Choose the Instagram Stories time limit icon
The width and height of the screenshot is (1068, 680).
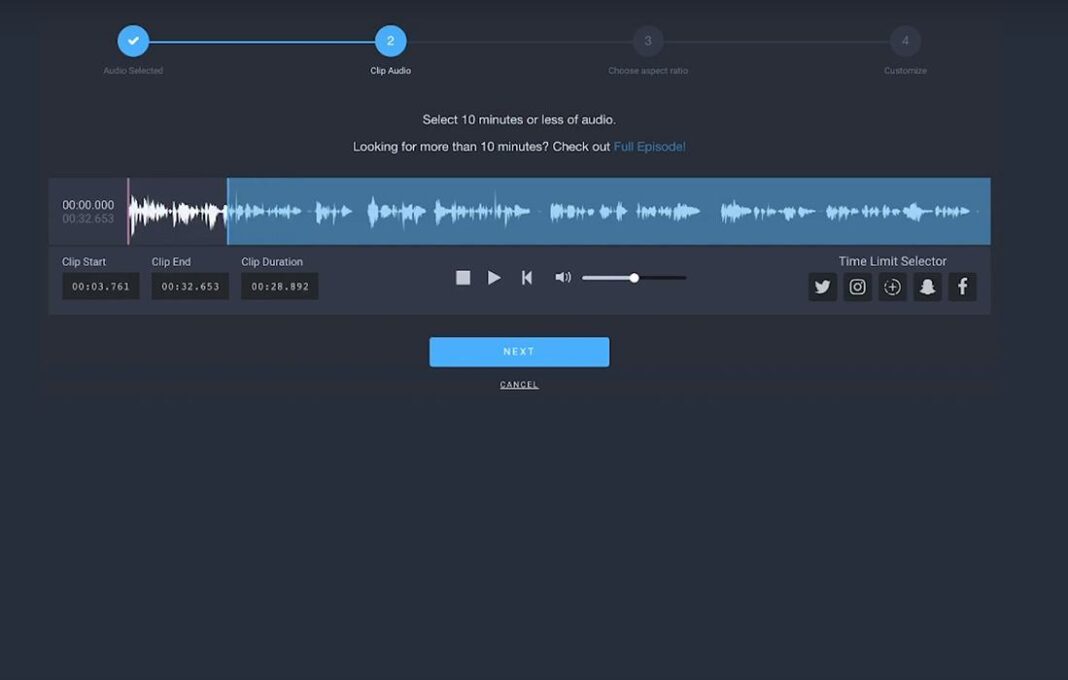[x=892, y=287]
